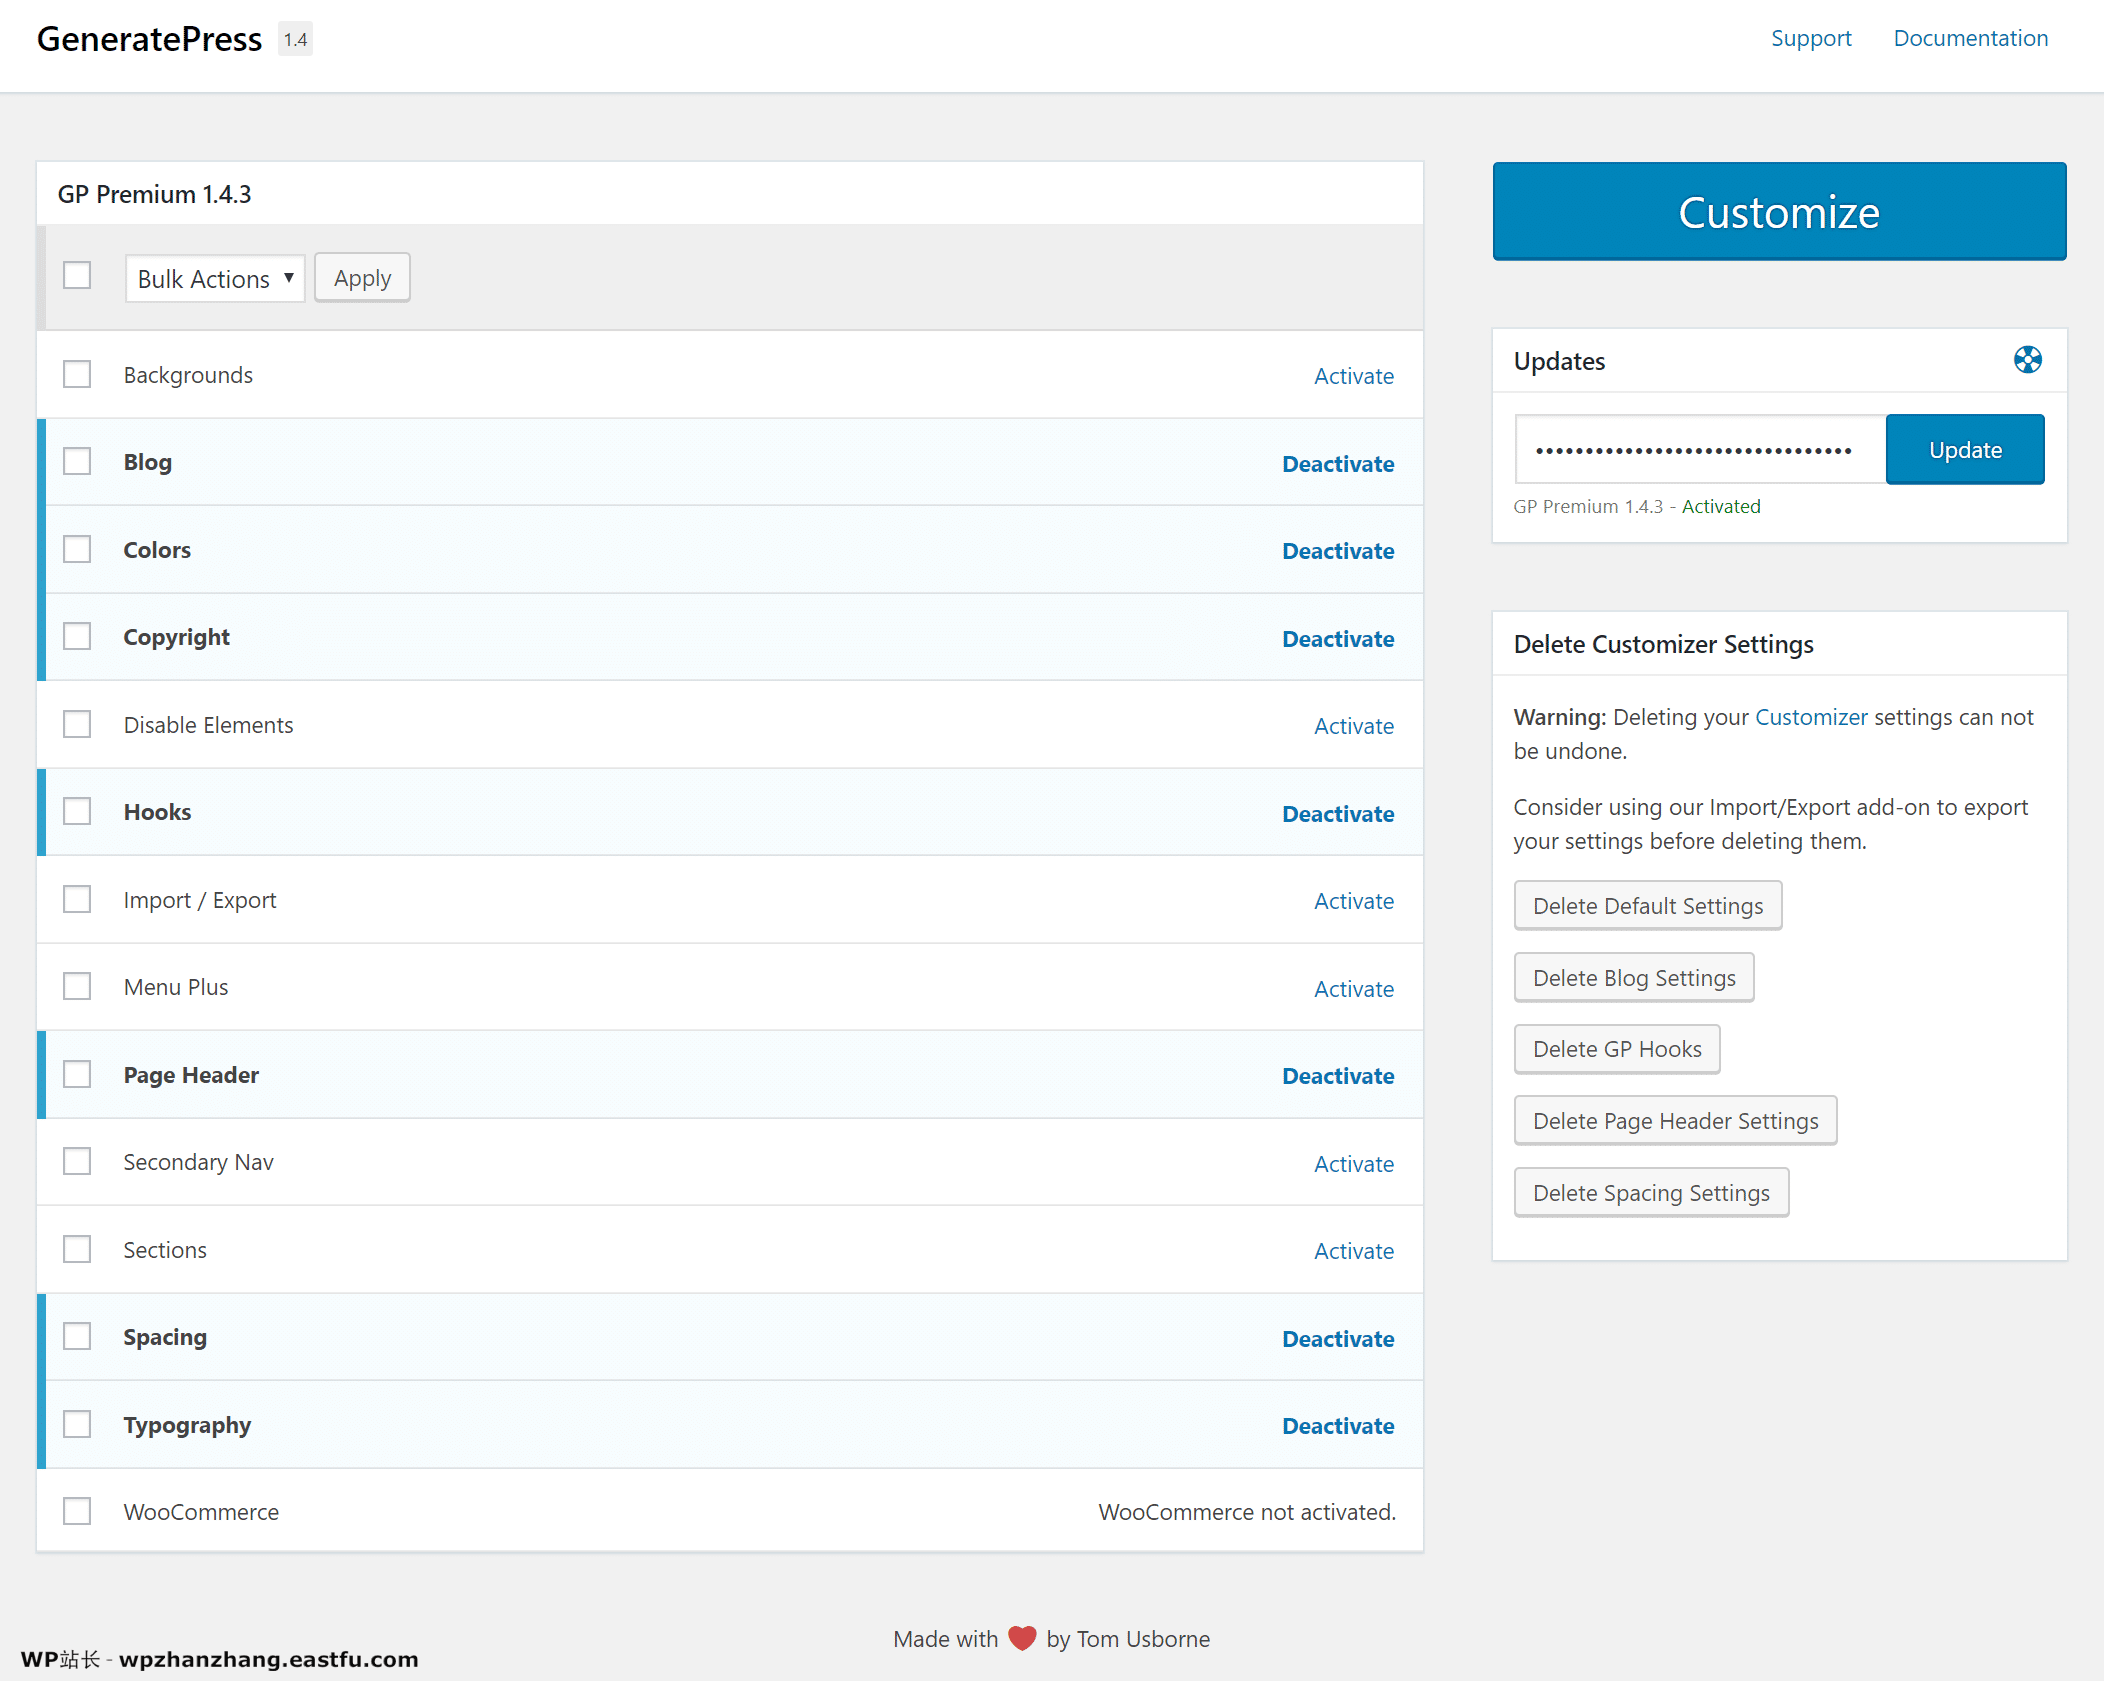The width and height of the screenshot is (2104, 1681).
Task: Click the GeneratePress title text
Action: click(x=149, y=39)
